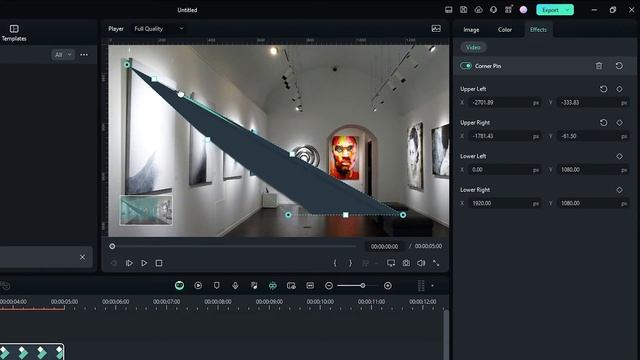This screenshot has width=640, height=360.
Task: Click the Play button
Action: [144, 263]
